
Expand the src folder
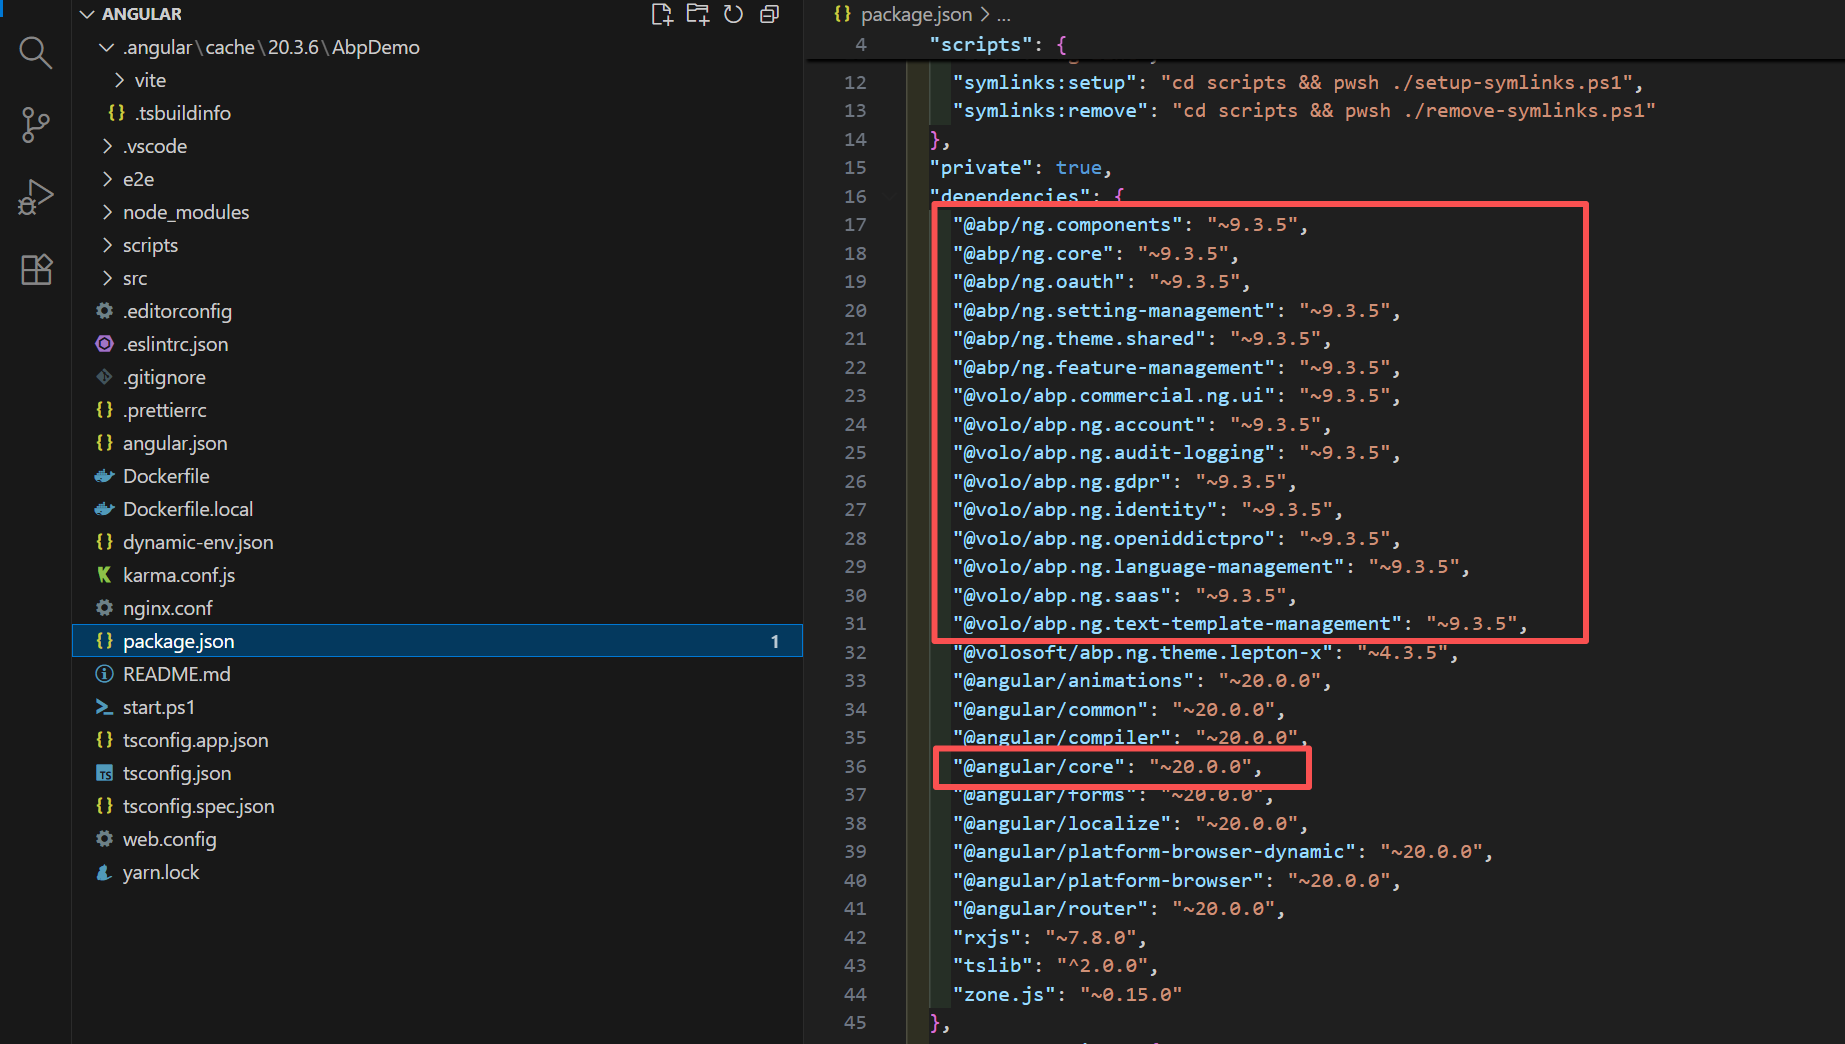[x=134, y=278]
